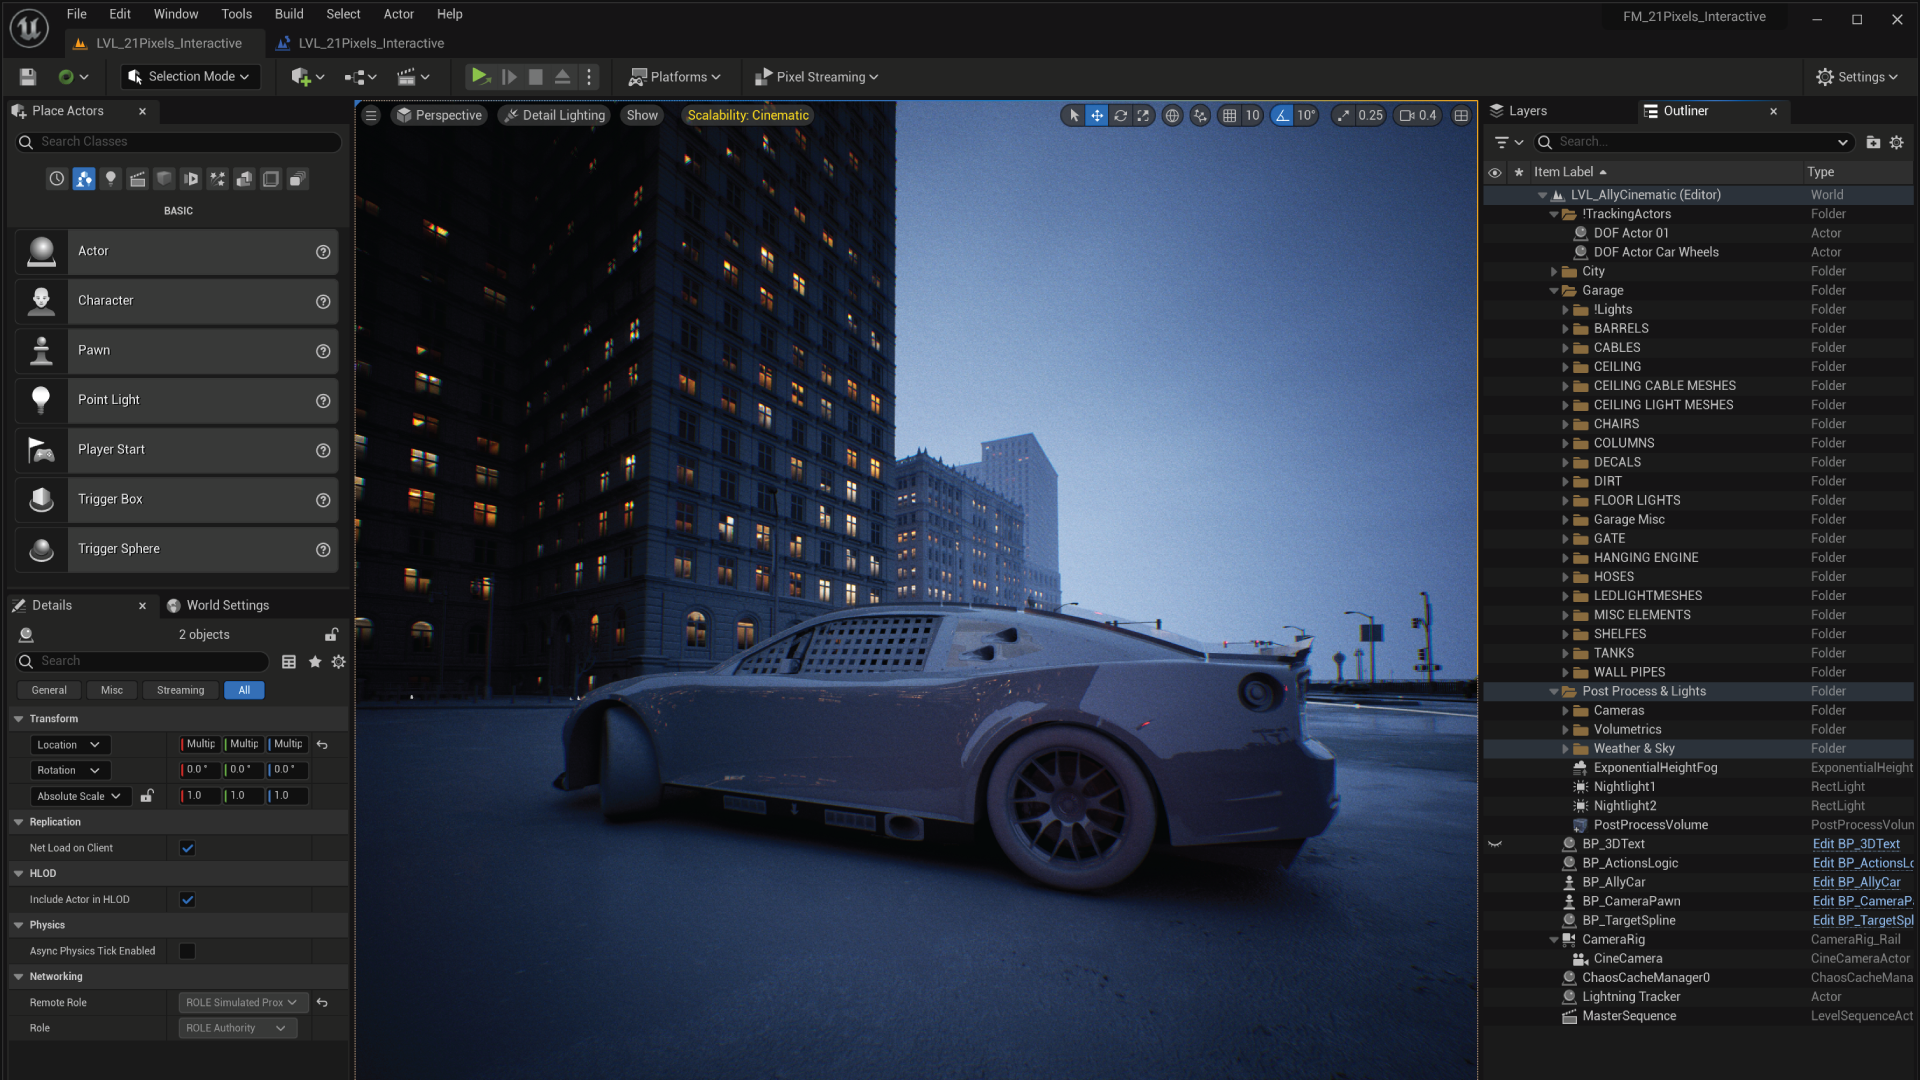Click the Play in Editor button

[480, 77]
